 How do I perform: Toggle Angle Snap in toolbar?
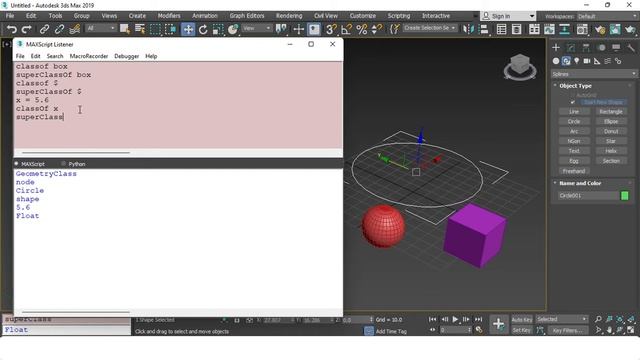pyautogui.click(x=346, y=29)
